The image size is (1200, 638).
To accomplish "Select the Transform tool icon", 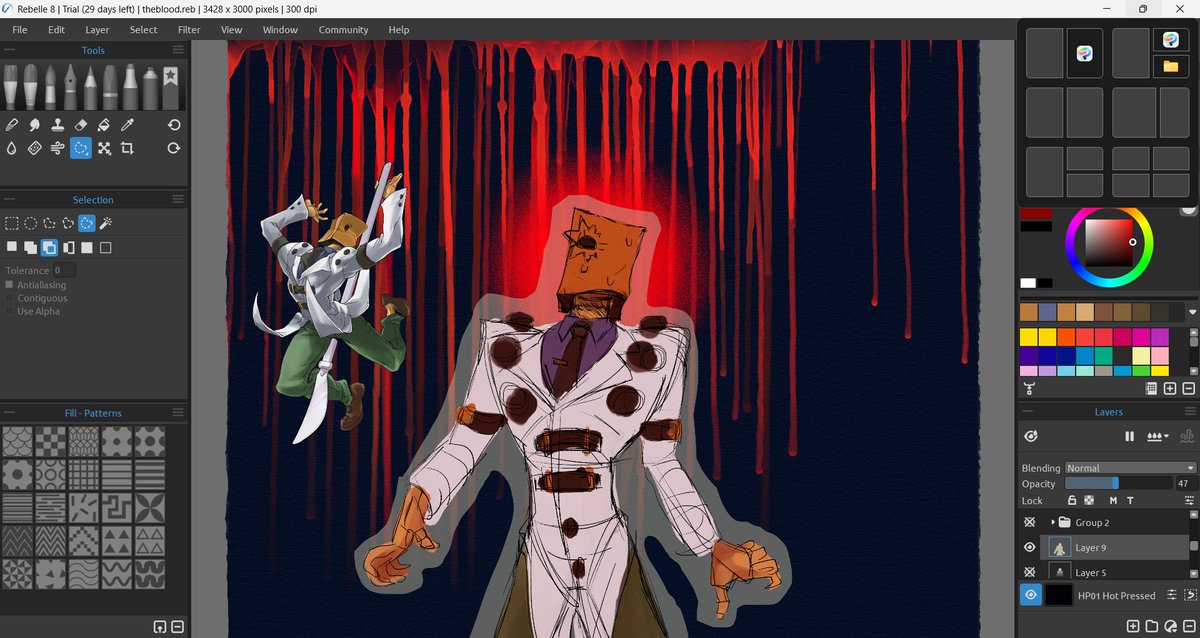I will (x=104, y=148).
